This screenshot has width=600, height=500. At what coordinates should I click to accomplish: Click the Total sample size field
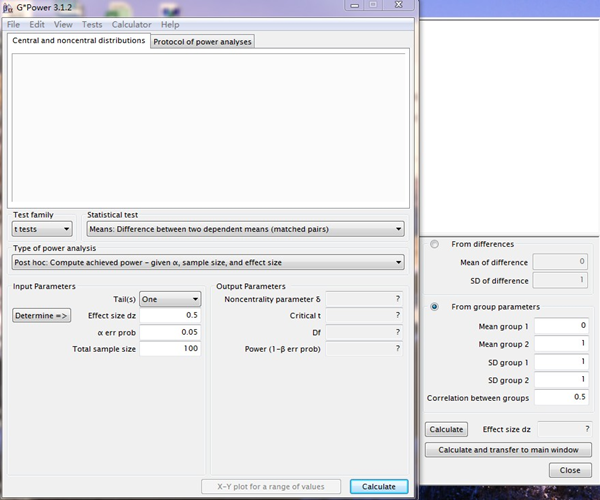(x=170, y=349)
